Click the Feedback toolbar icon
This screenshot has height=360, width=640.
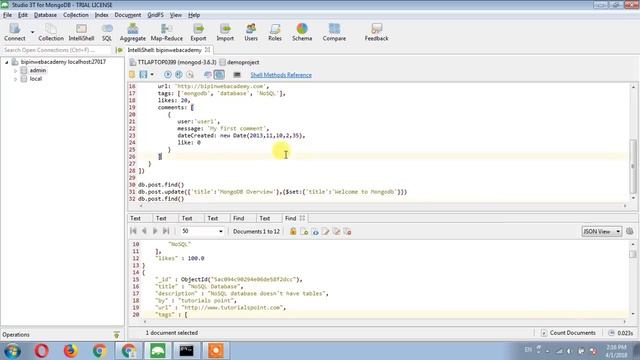tap(376, 32)
